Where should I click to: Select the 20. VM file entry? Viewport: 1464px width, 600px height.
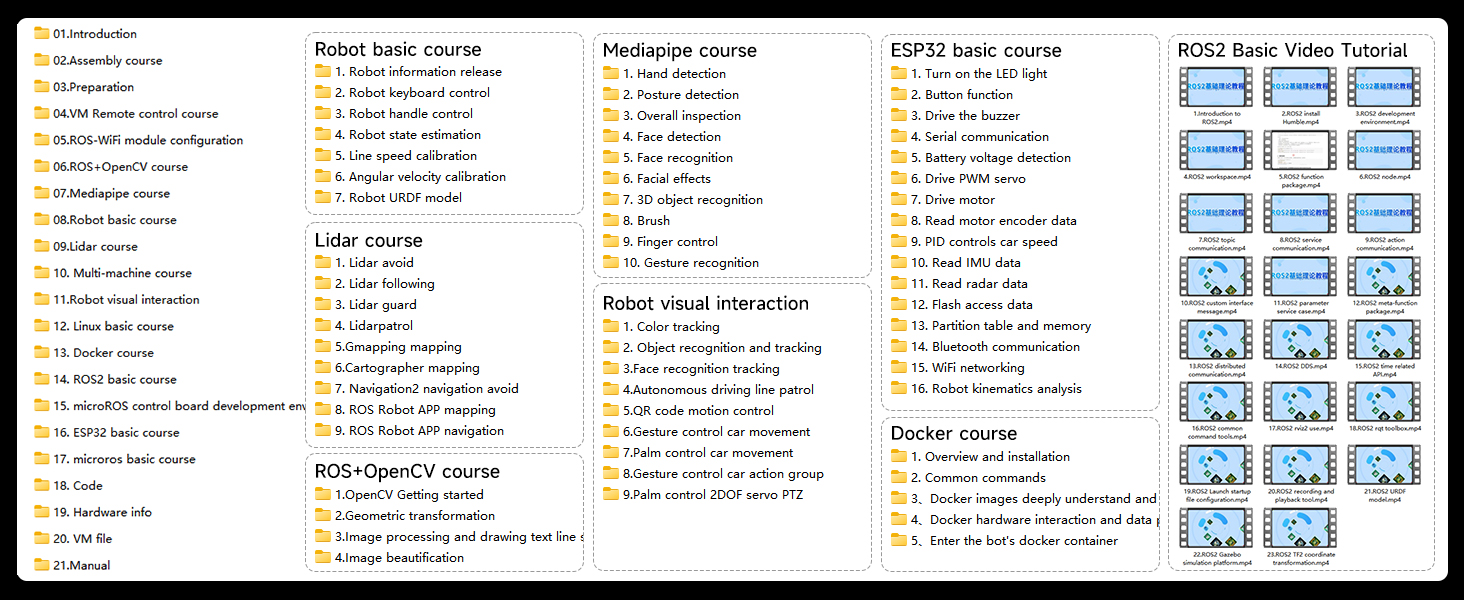point(83,538)
